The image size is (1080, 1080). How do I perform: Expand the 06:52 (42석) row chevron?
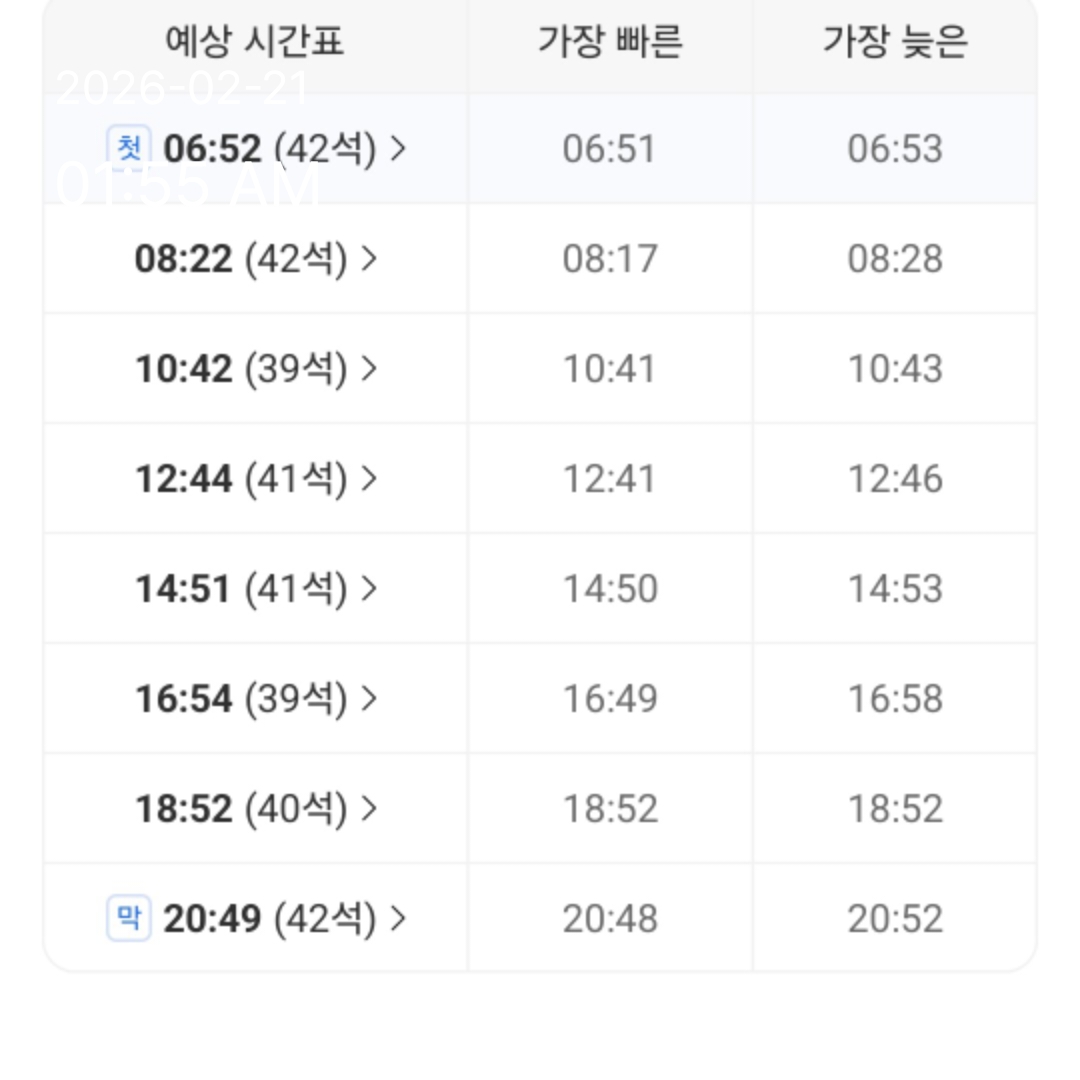tap(398, 148)
